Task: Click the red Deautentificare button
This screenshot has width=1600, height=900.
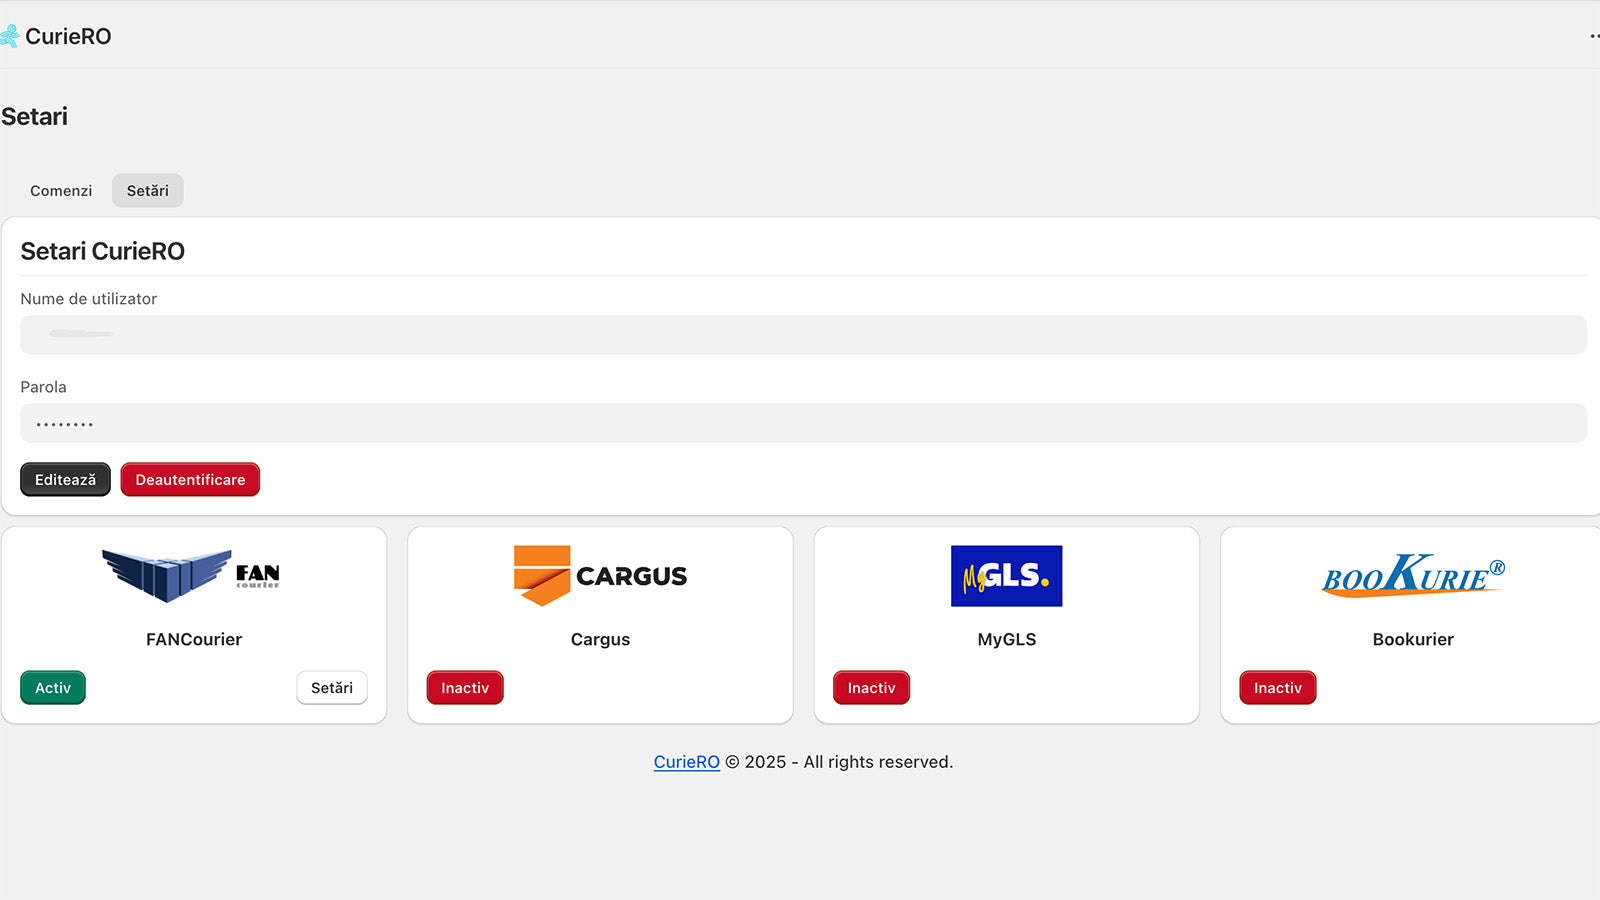Action: click(190, 479)
